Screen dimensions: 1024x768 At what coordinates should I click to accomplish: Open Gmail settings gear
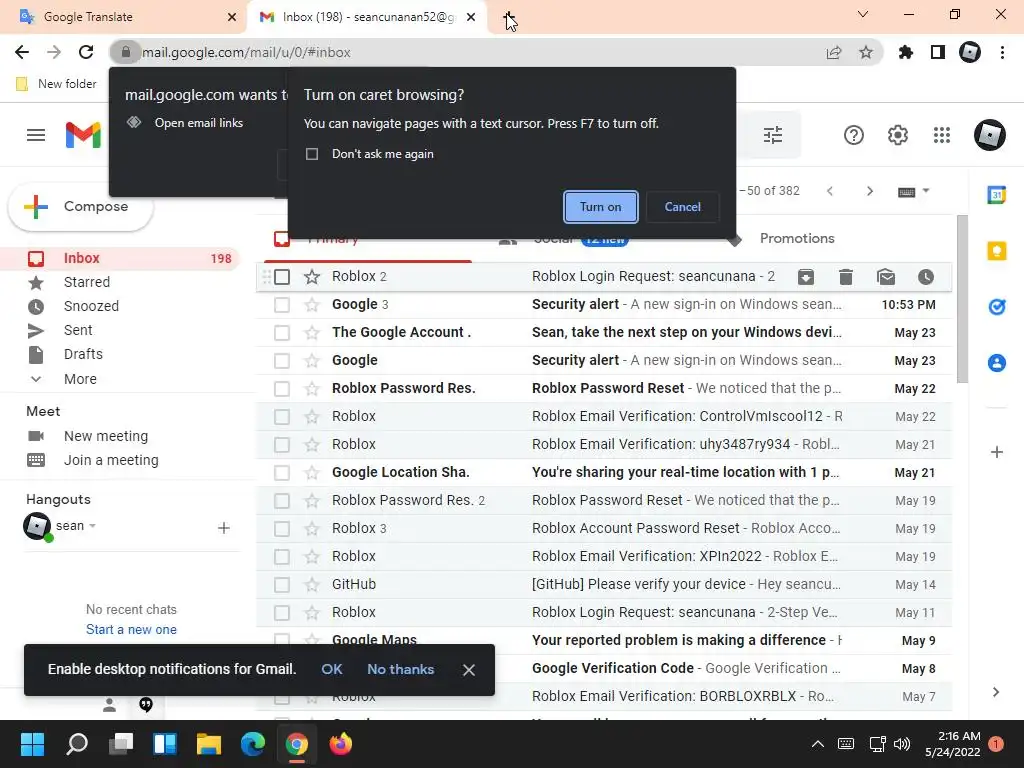(x=898, y=135)
